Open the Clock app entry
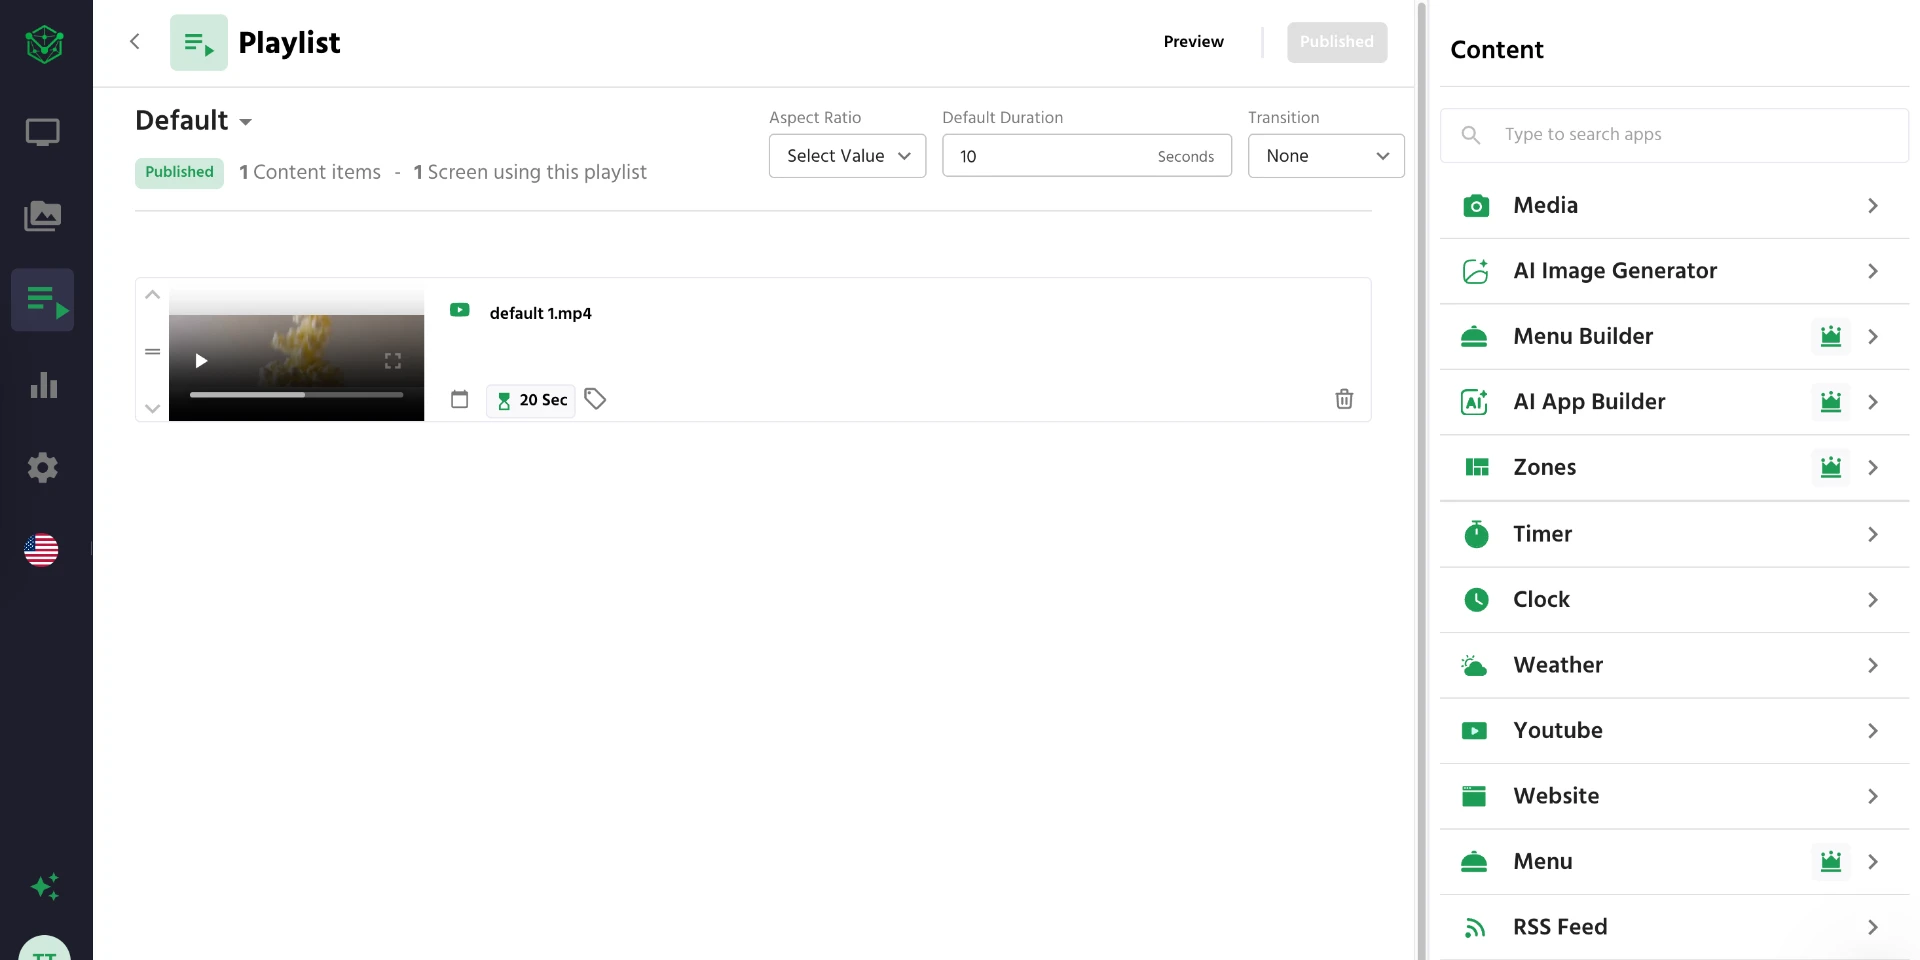 [1674, 600]
